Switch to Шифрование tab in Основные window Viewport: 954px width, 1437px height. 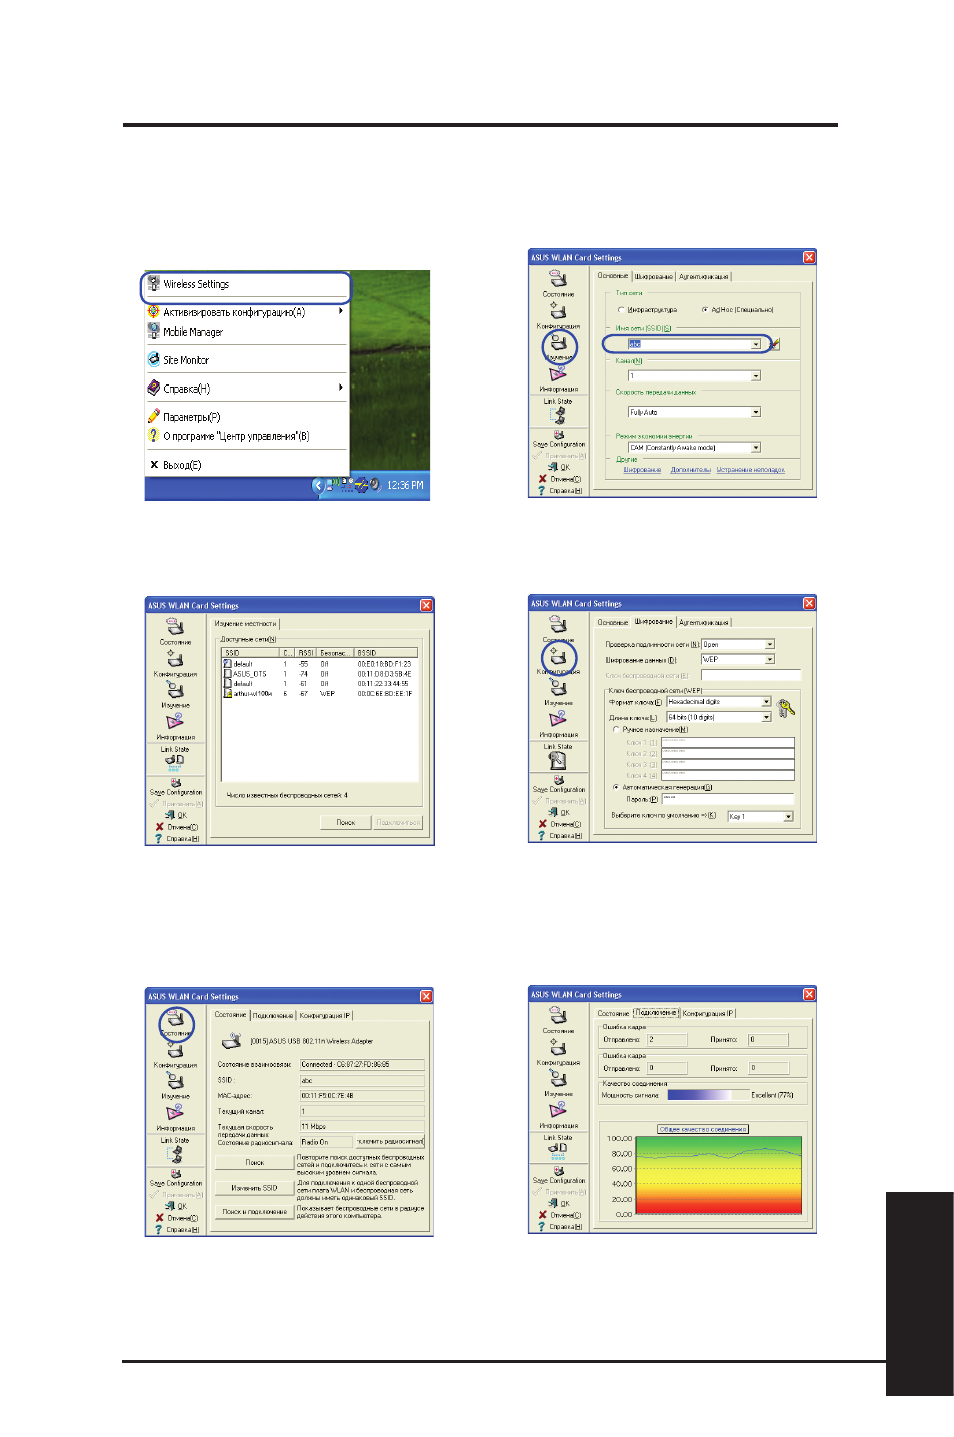654,277
